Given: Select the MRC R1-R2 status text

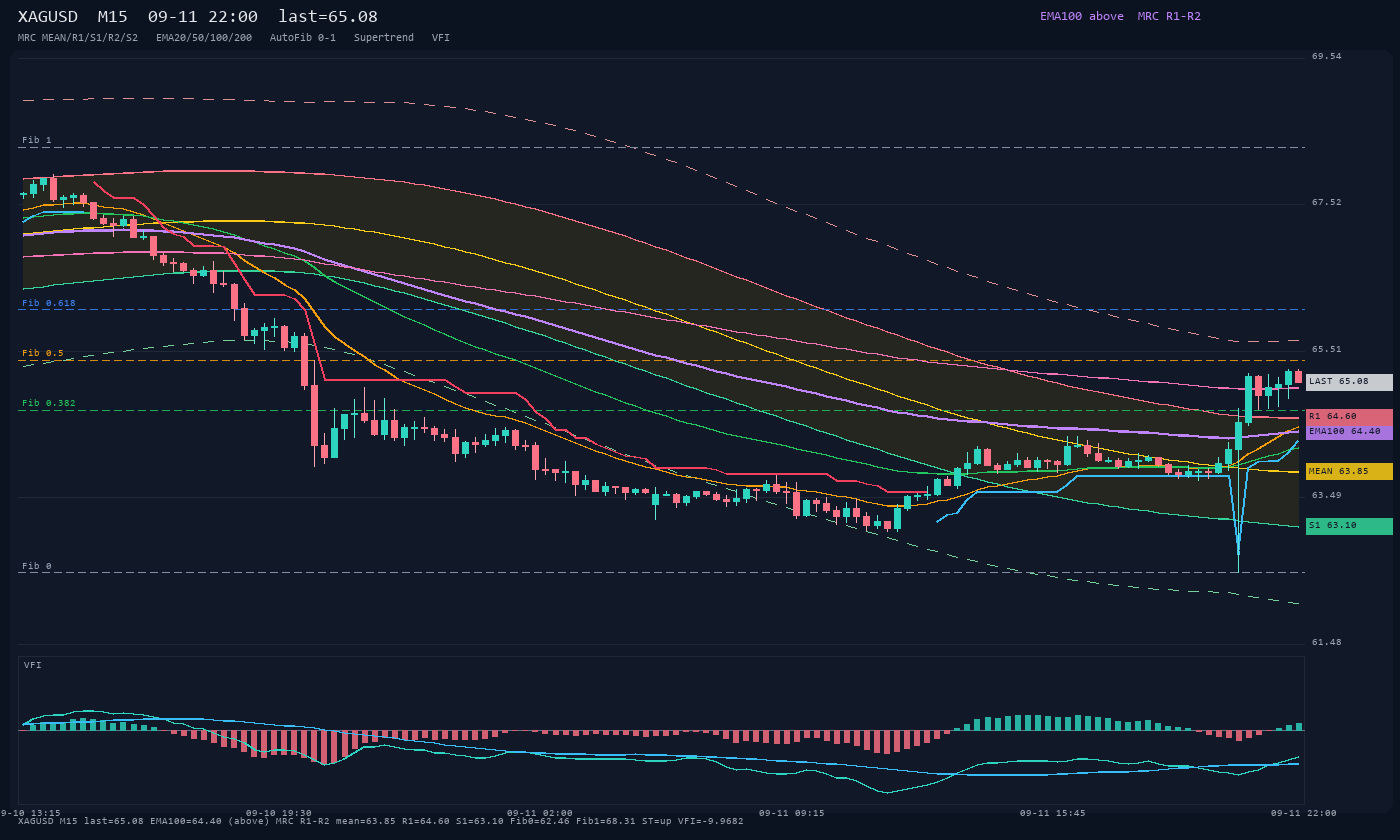Looking at the screenshot, I should (1169, 16).
